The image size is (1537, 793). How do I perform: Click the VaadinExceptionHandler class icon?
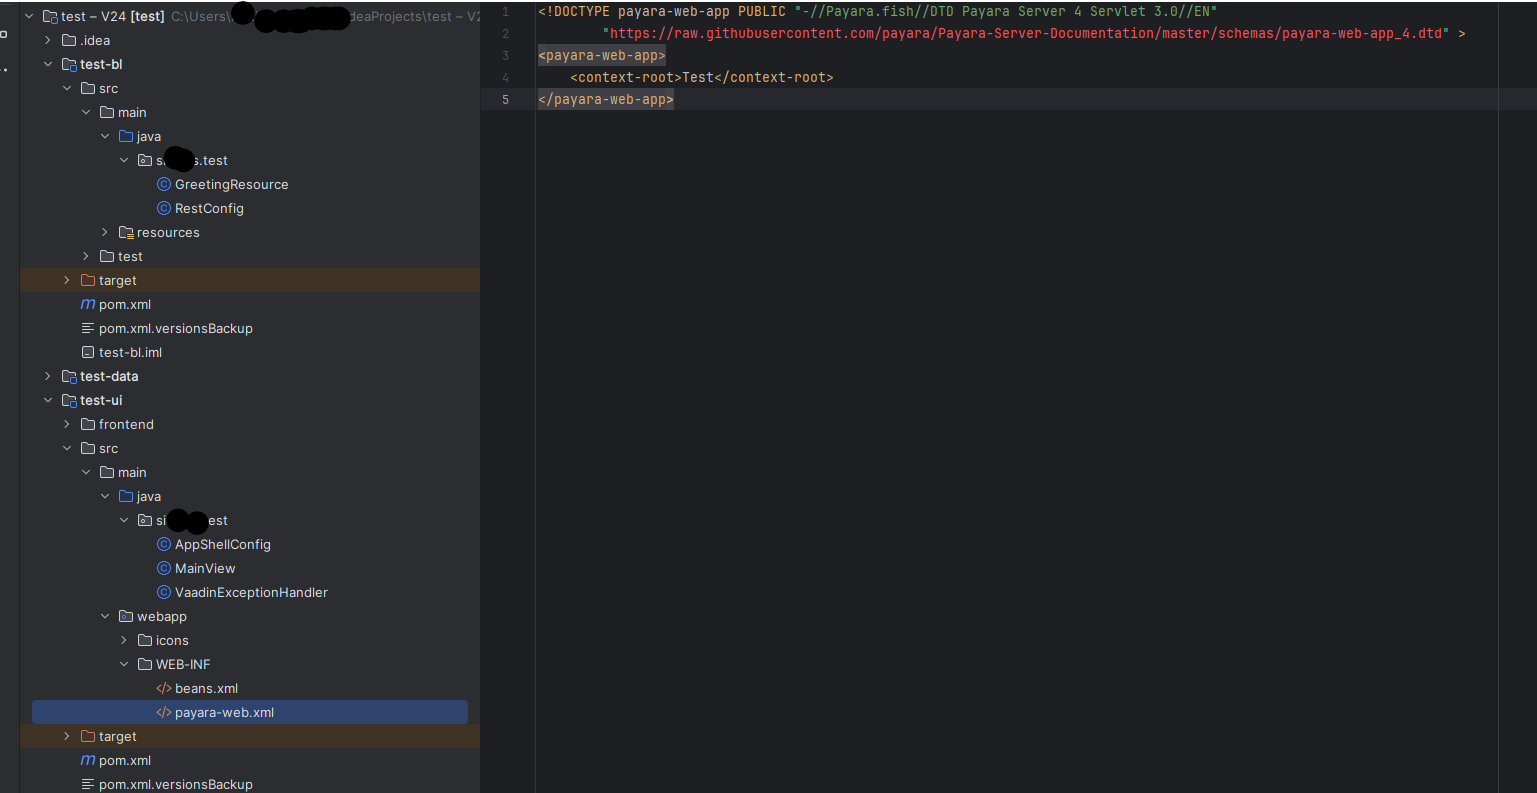pyautogui.click(x=164, y=593)
